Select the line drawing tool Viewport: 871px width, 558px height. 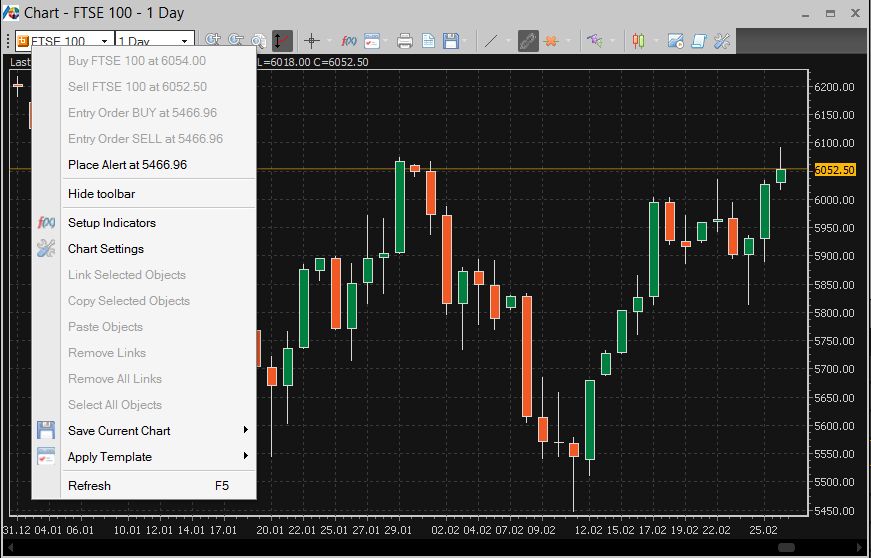(490, 41)
